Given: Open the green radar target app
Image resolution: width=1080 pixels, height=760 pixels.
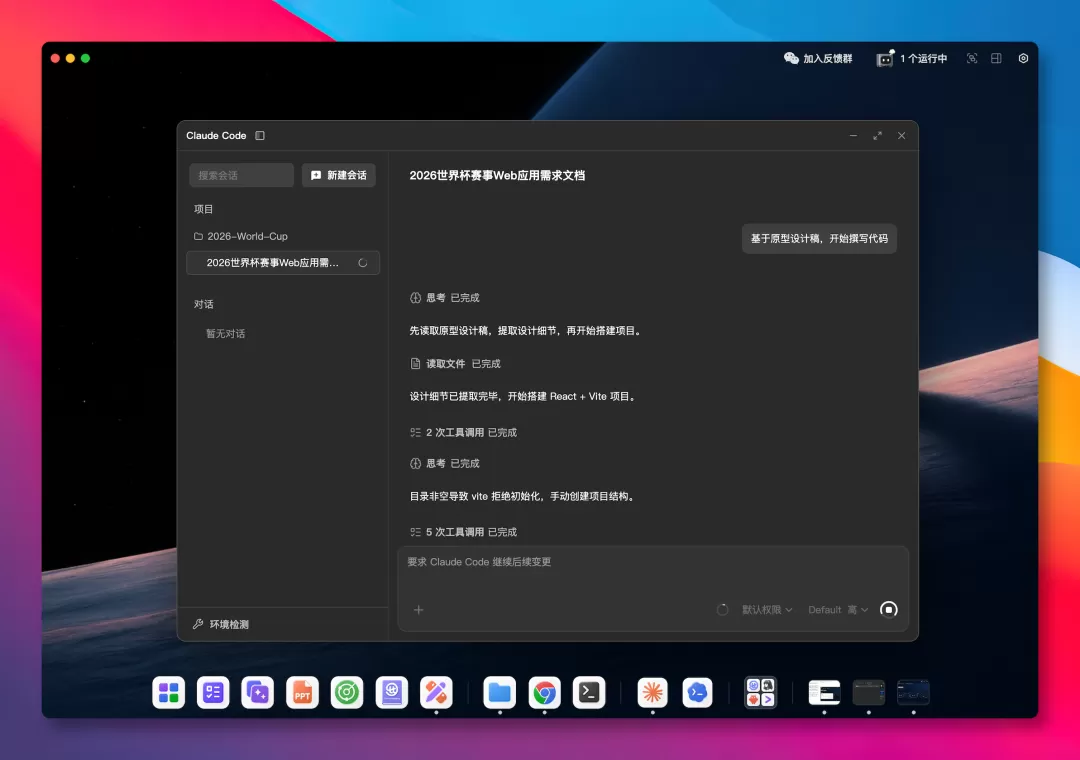Looking at the screenshot, I should pyautogui.click(x=347, y=692).
